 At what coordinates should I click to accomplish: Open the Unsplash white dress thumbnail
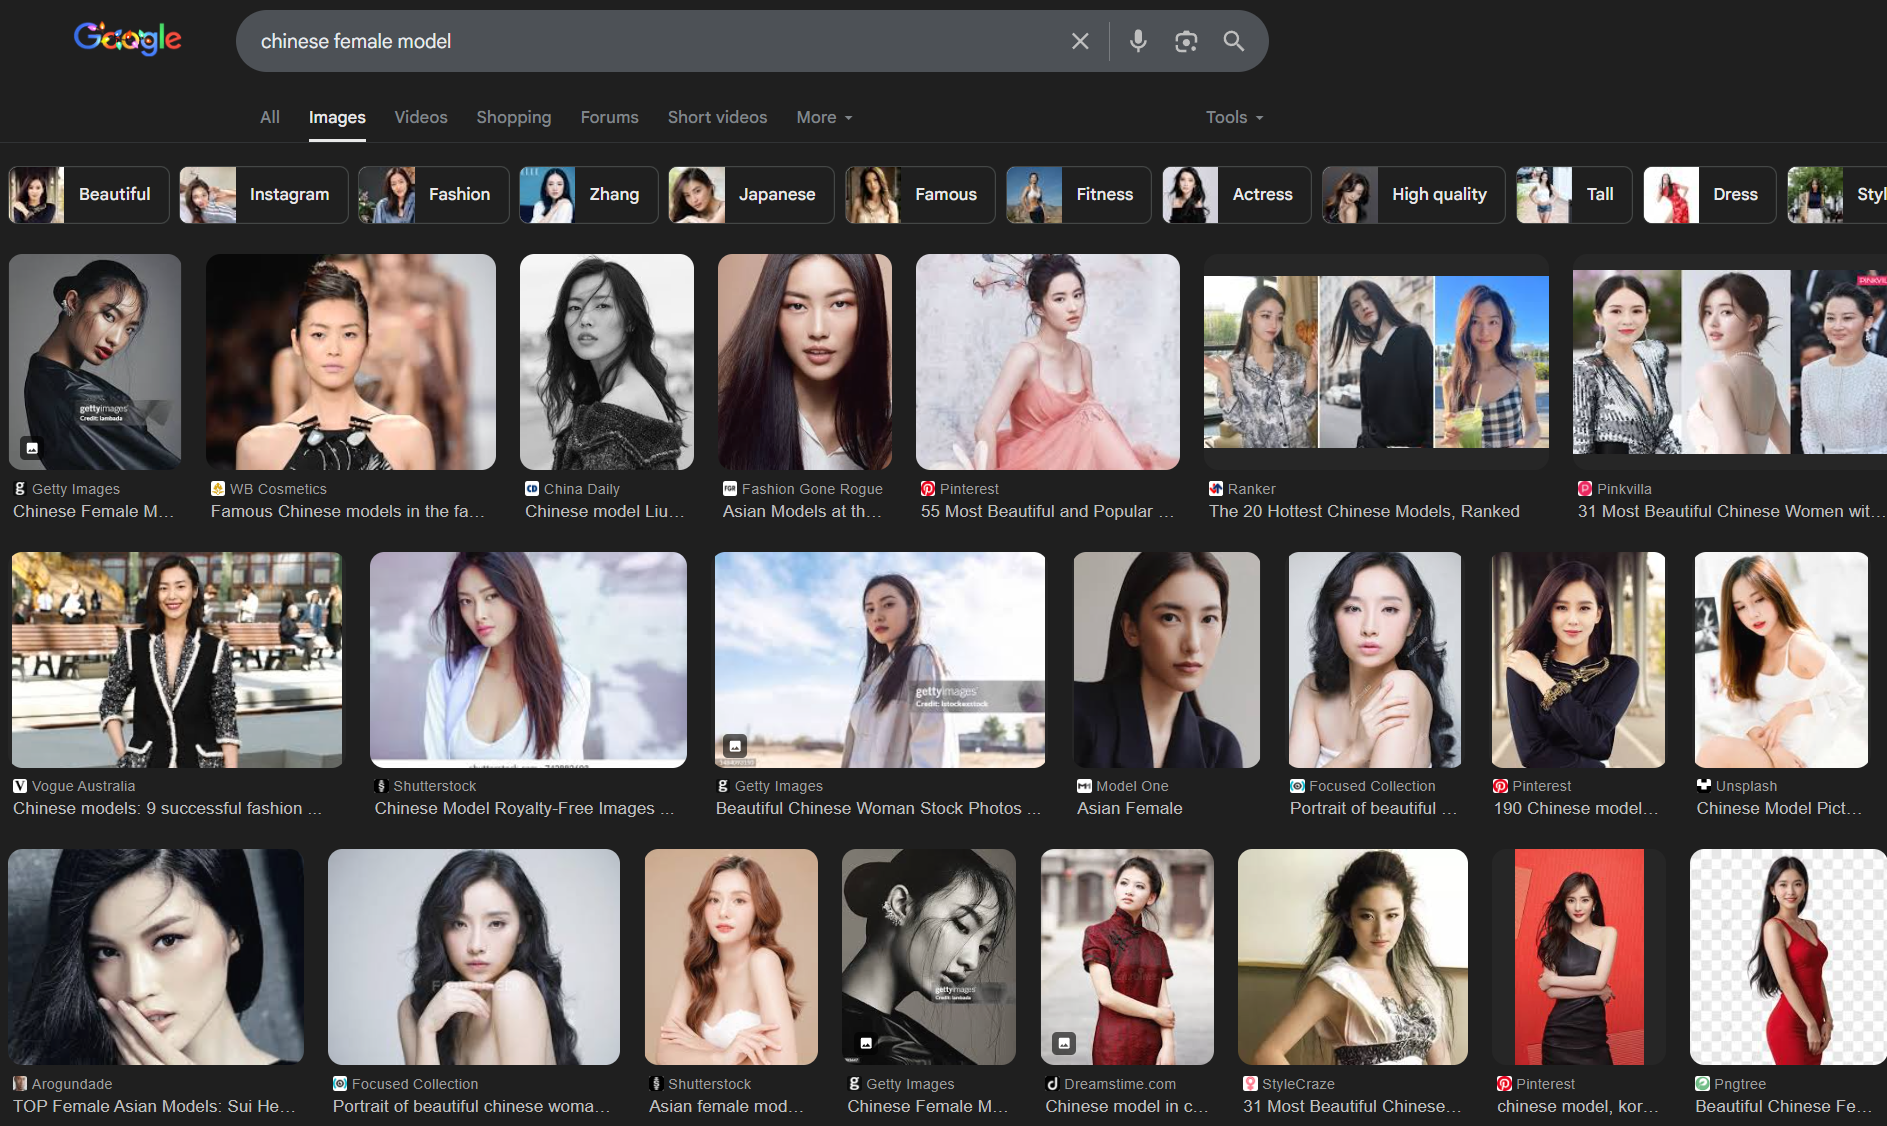1781,660
